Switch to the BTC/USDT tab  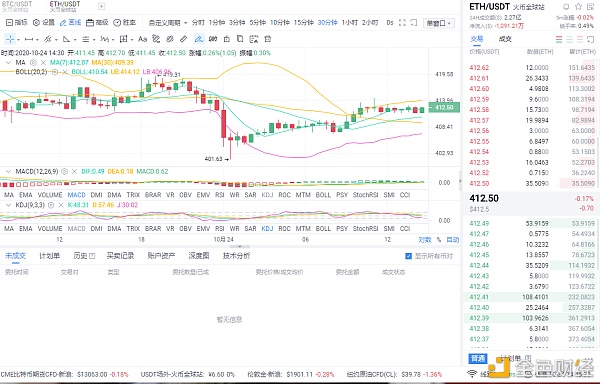pyautogui.click(x=17, y=6)
